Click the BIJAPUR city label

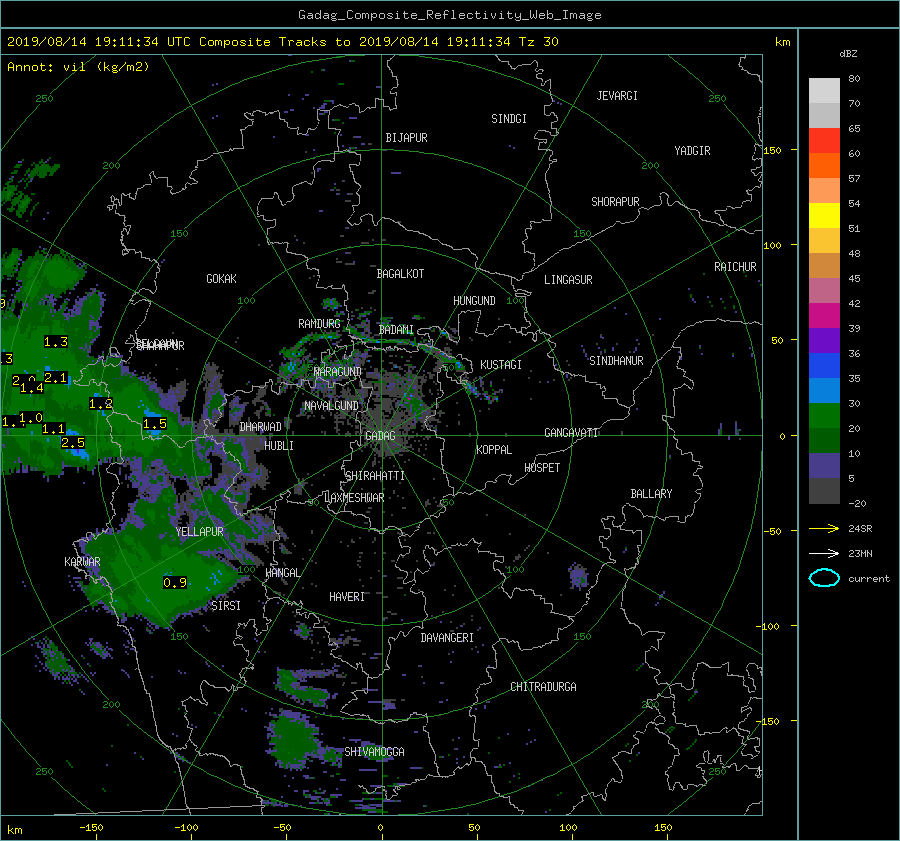point(406,138)
